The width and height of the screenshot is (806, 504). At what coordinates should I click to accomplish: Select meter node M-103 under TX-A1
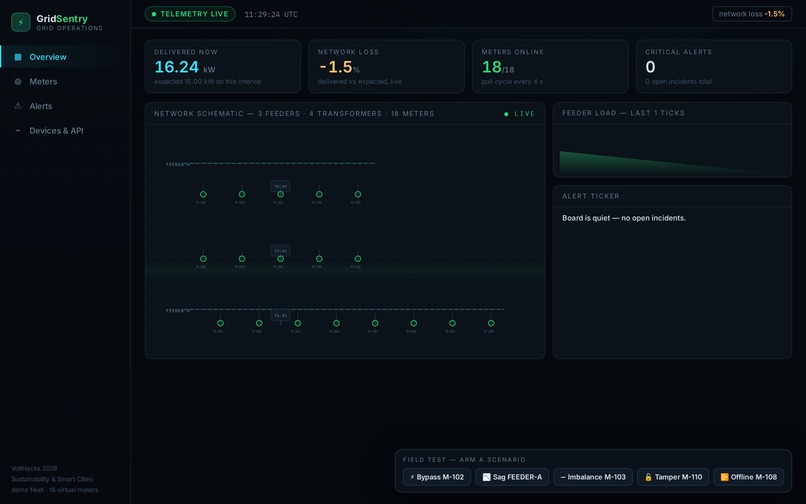280,194
